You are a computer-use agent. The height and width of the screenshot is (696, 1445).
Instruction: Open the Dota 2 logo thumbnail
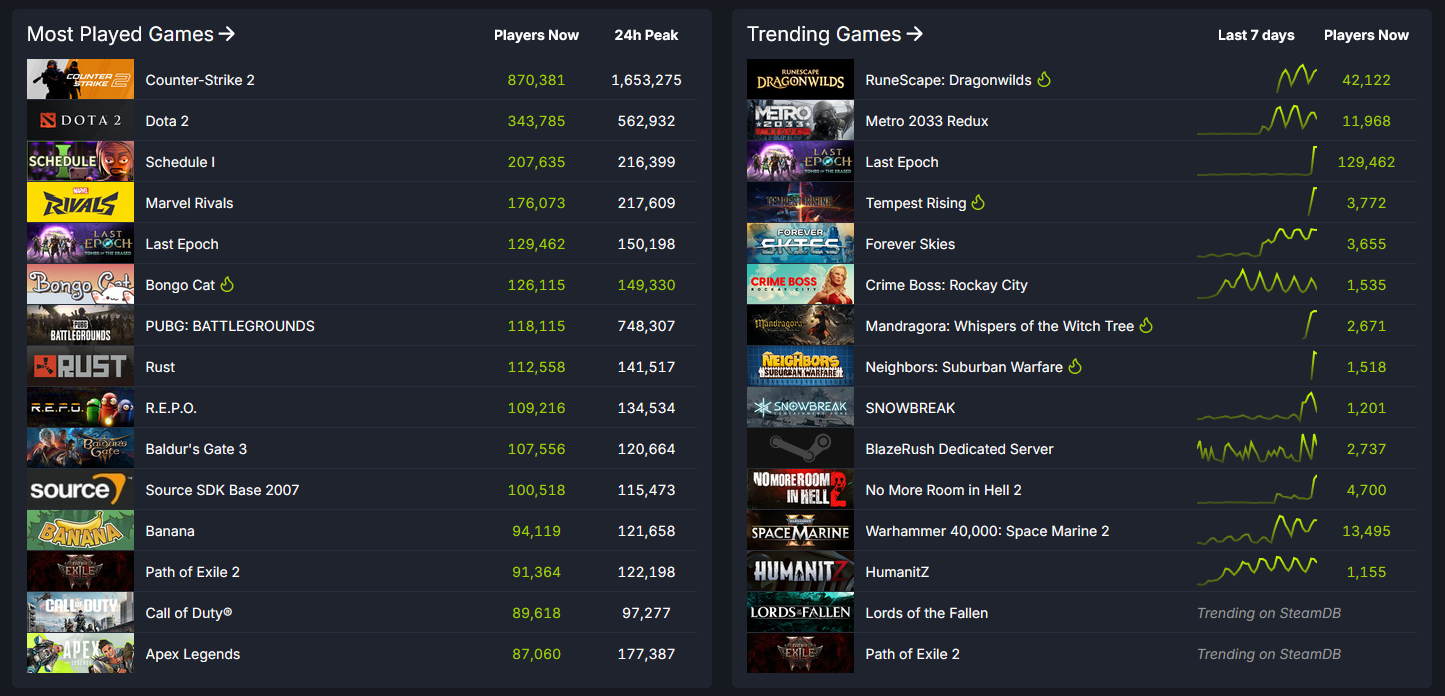80,121
